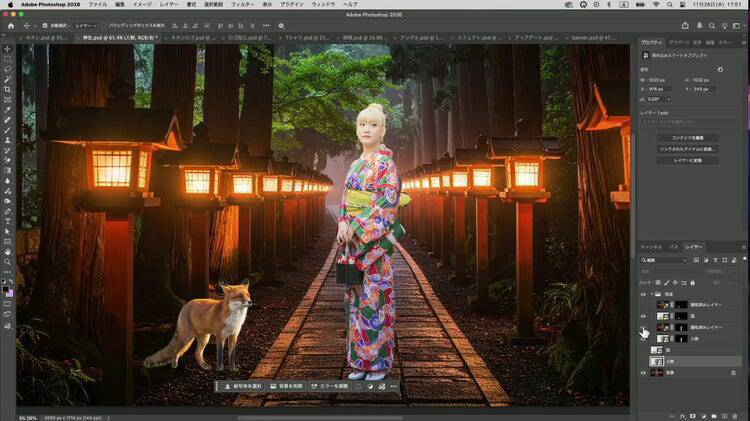The image size is (750, 421).
Task: Click 被写体を選択 in contextual taskbar
Action: point(243,386)
